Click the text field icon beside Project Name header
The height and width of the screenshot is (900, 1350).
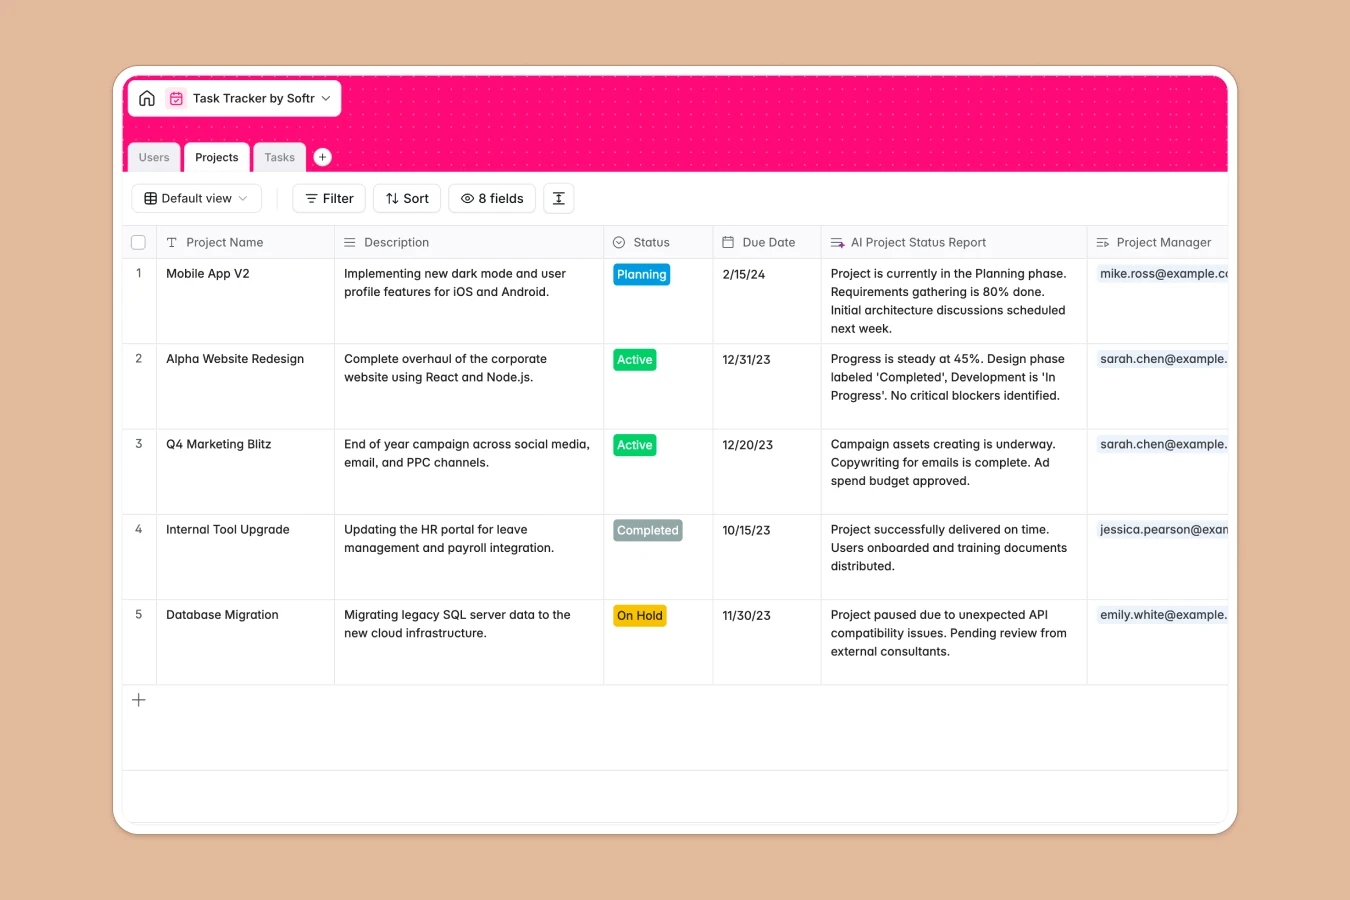[x=171, y=242]
